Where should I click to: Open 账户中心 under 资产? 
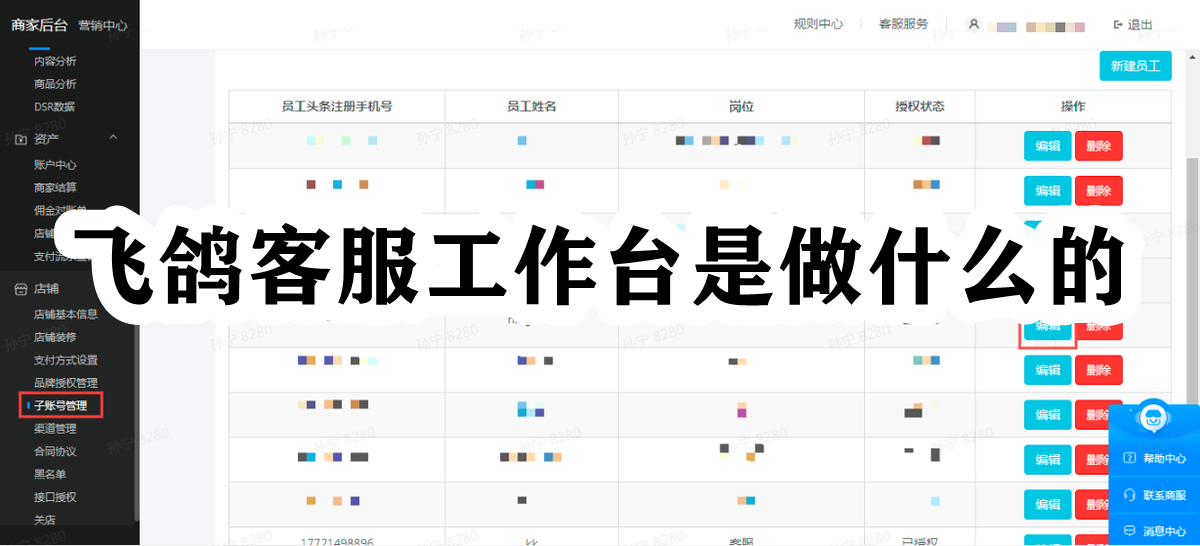(55, 165)
